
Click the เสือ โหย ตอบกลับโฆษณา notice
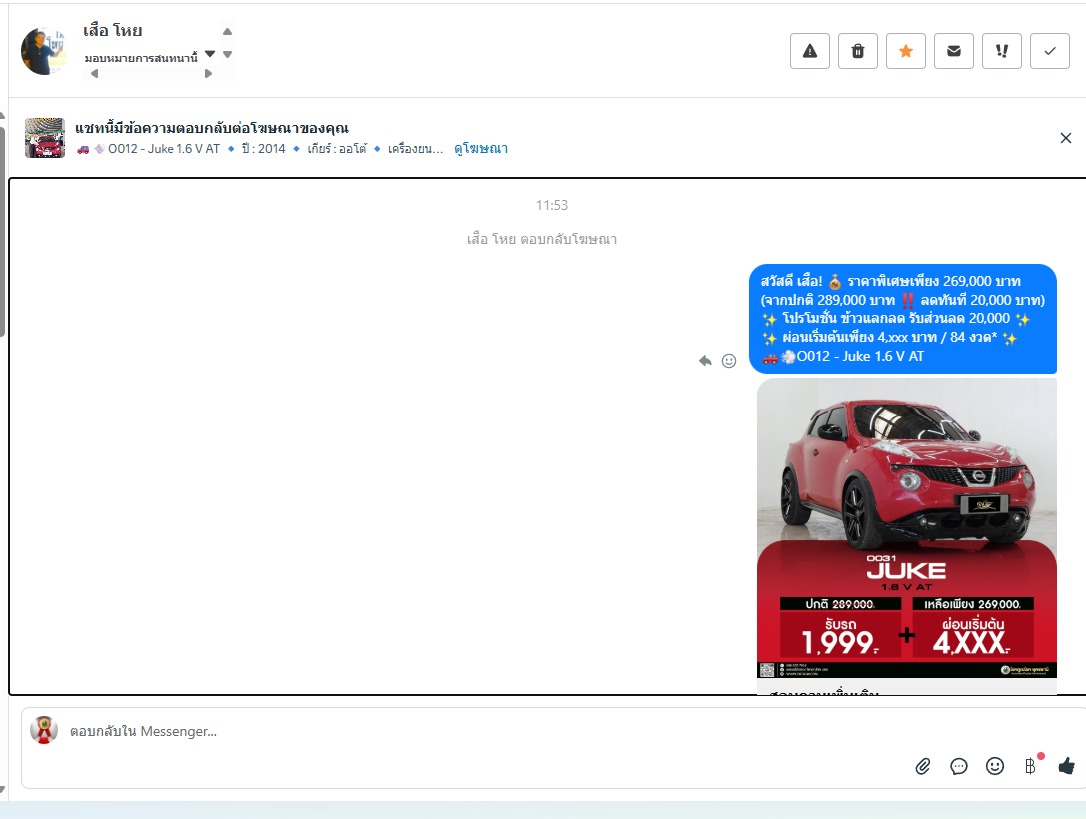tap(542, 239)
